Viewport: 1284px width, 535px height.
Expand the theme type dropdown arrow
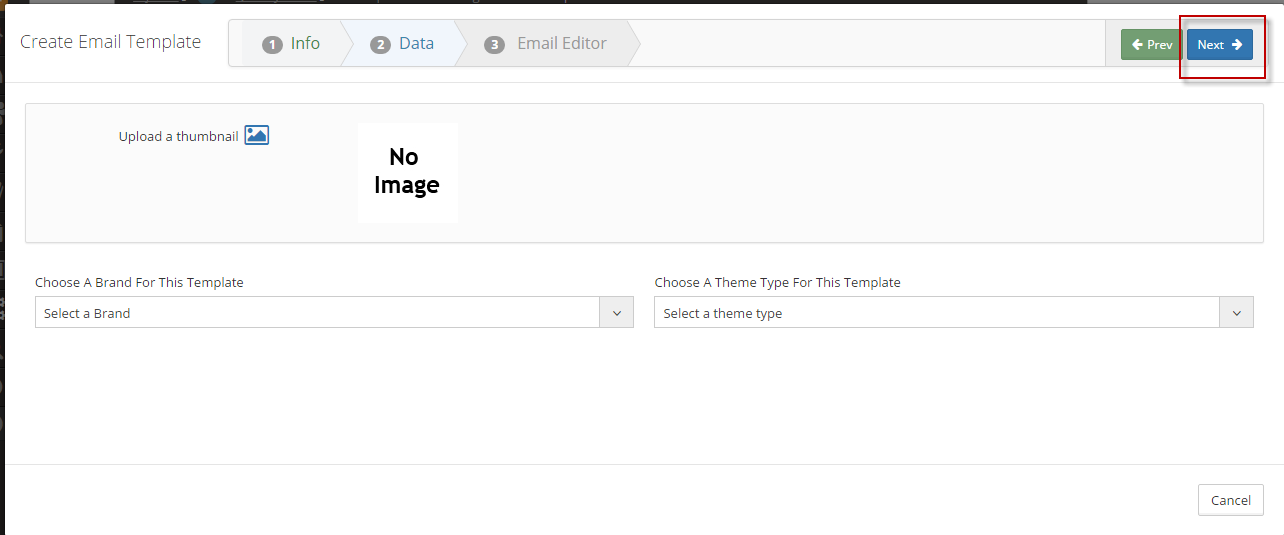click(x=1236, y=313)
